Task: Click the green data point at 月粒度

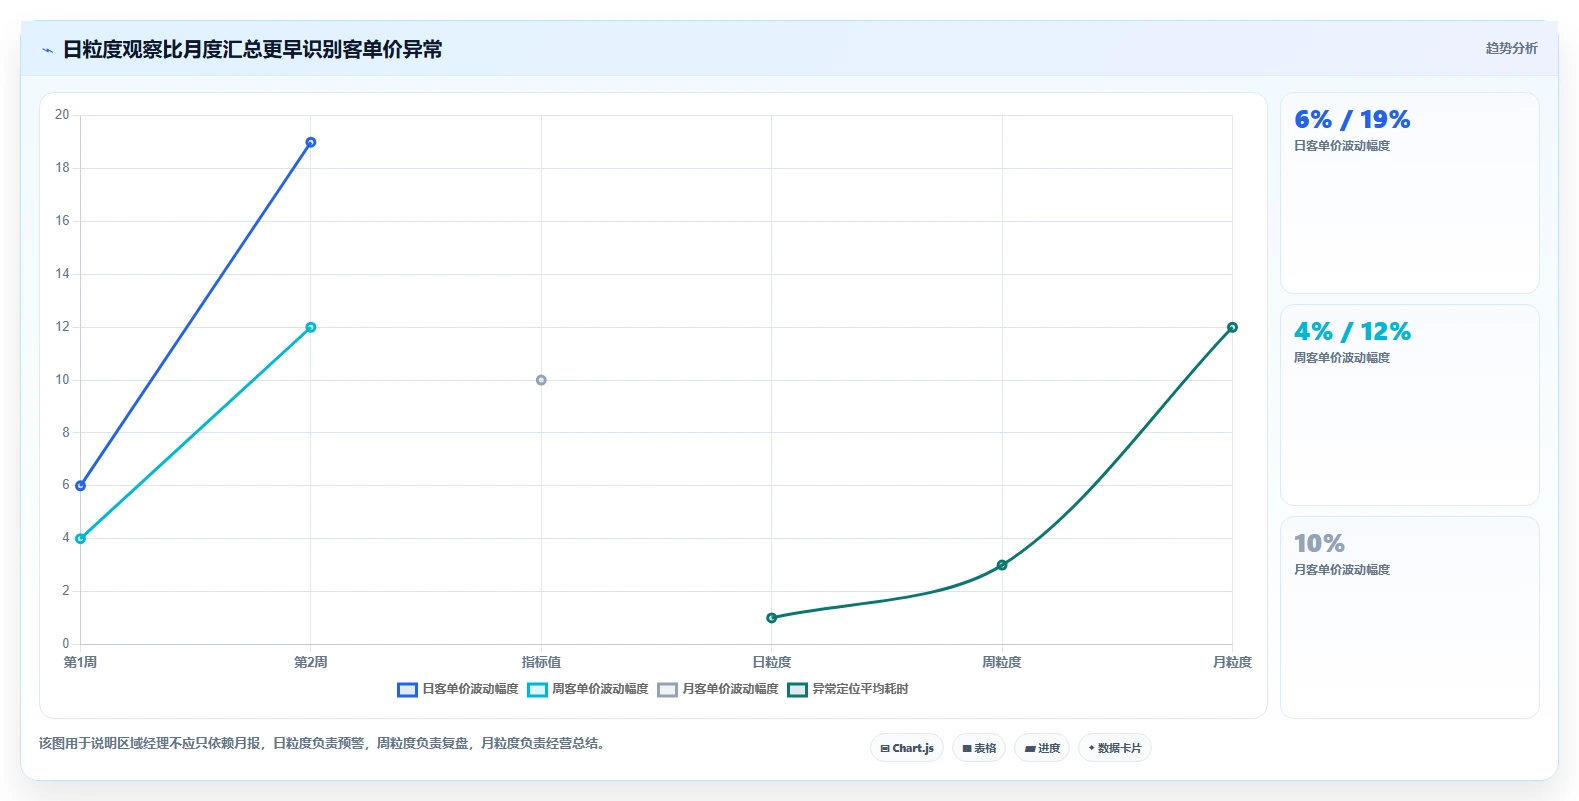Action: pos(1232,327)
